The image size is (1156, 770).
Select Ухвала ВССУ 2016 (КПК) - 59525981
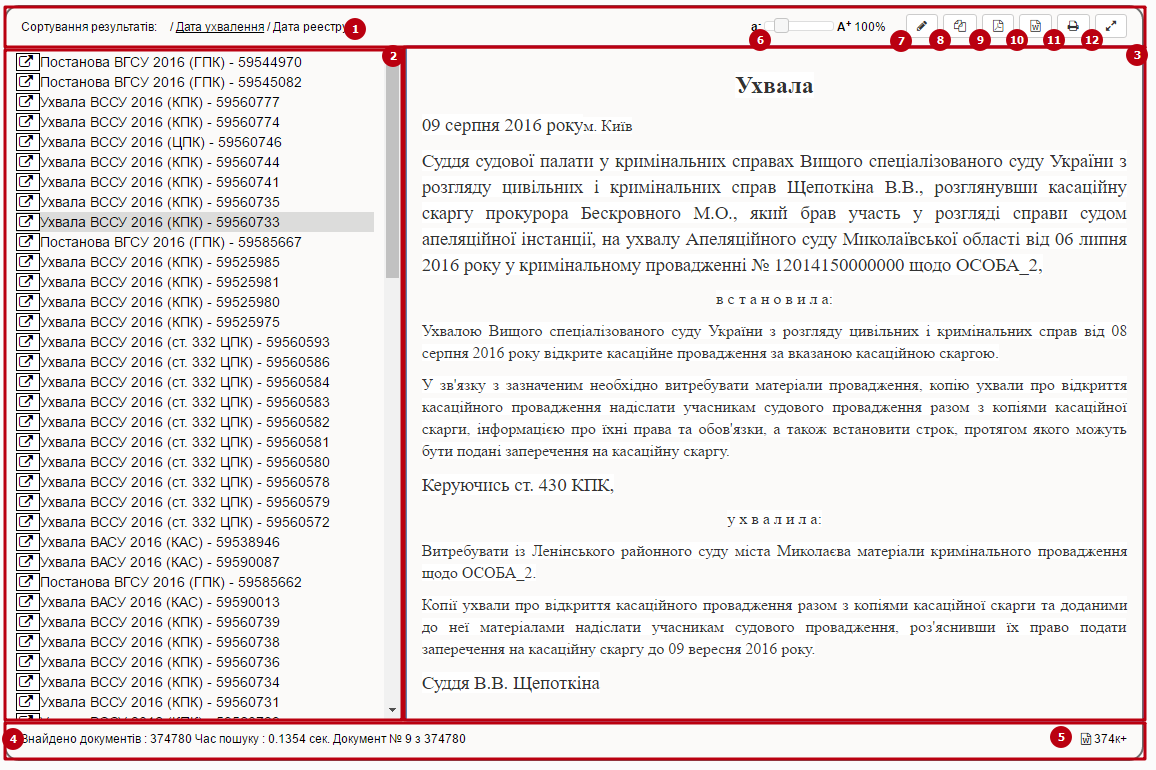[x=160, y=282]
